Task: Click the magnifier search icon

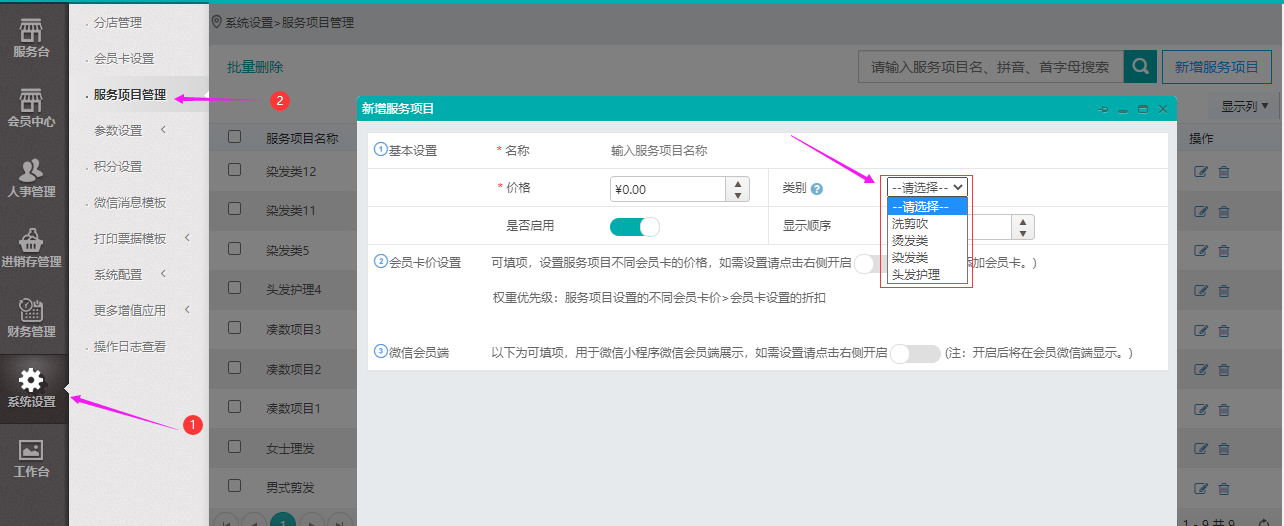Action: [x=1139, y=67]
